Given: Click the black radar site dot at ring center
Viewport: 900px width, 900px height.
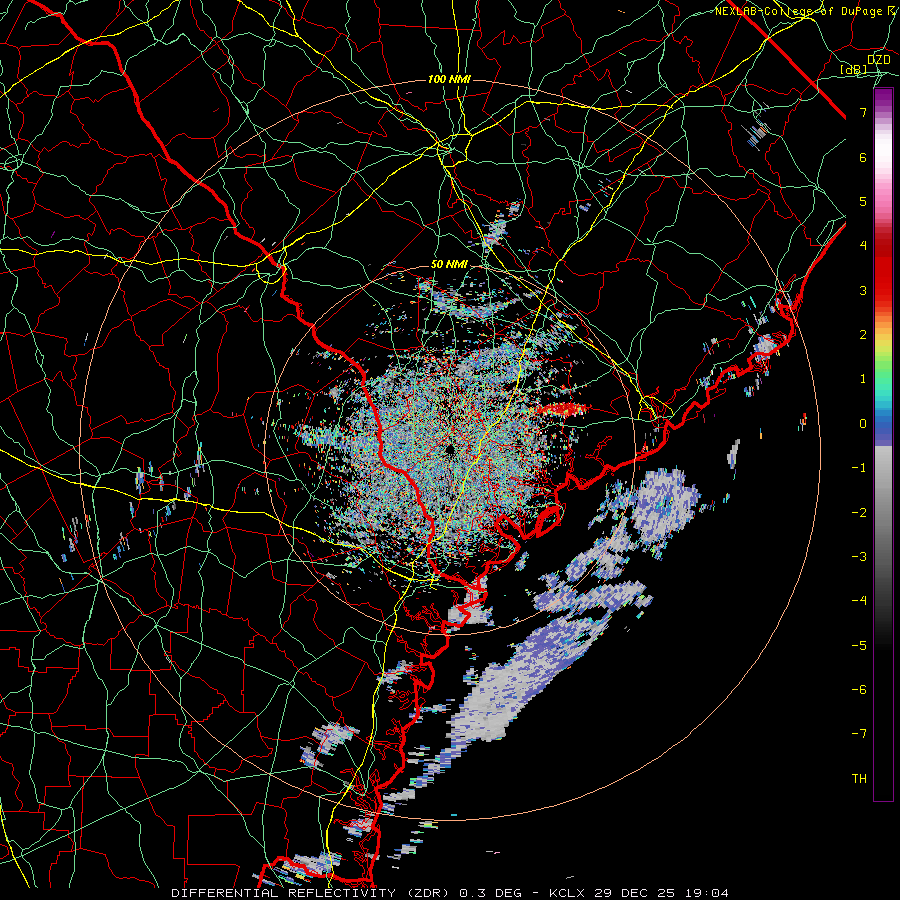Looking at the screenshot, I should [449, 449].
